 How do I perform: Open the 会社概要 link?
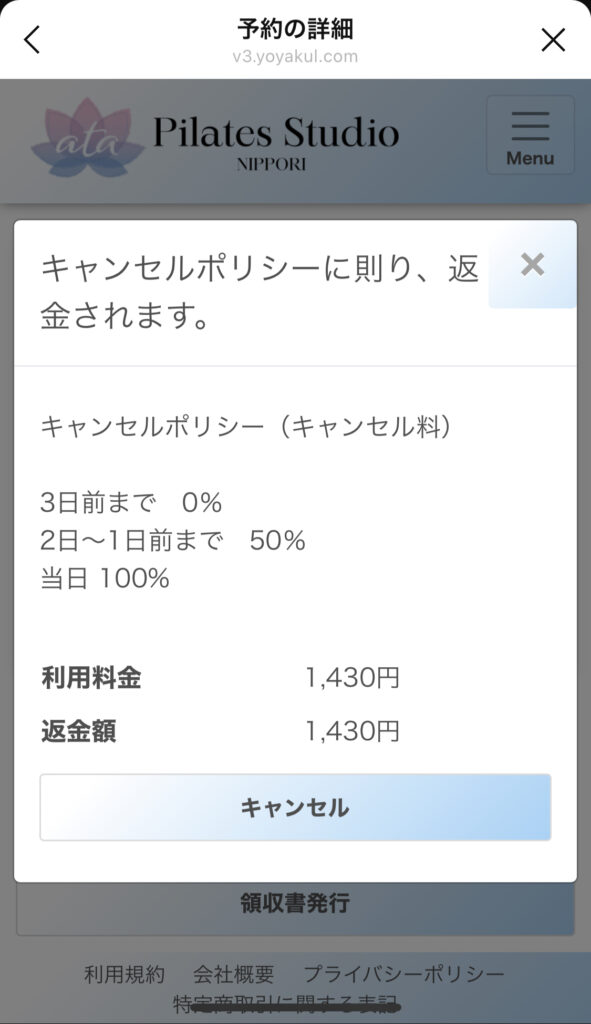click(233, 975)
